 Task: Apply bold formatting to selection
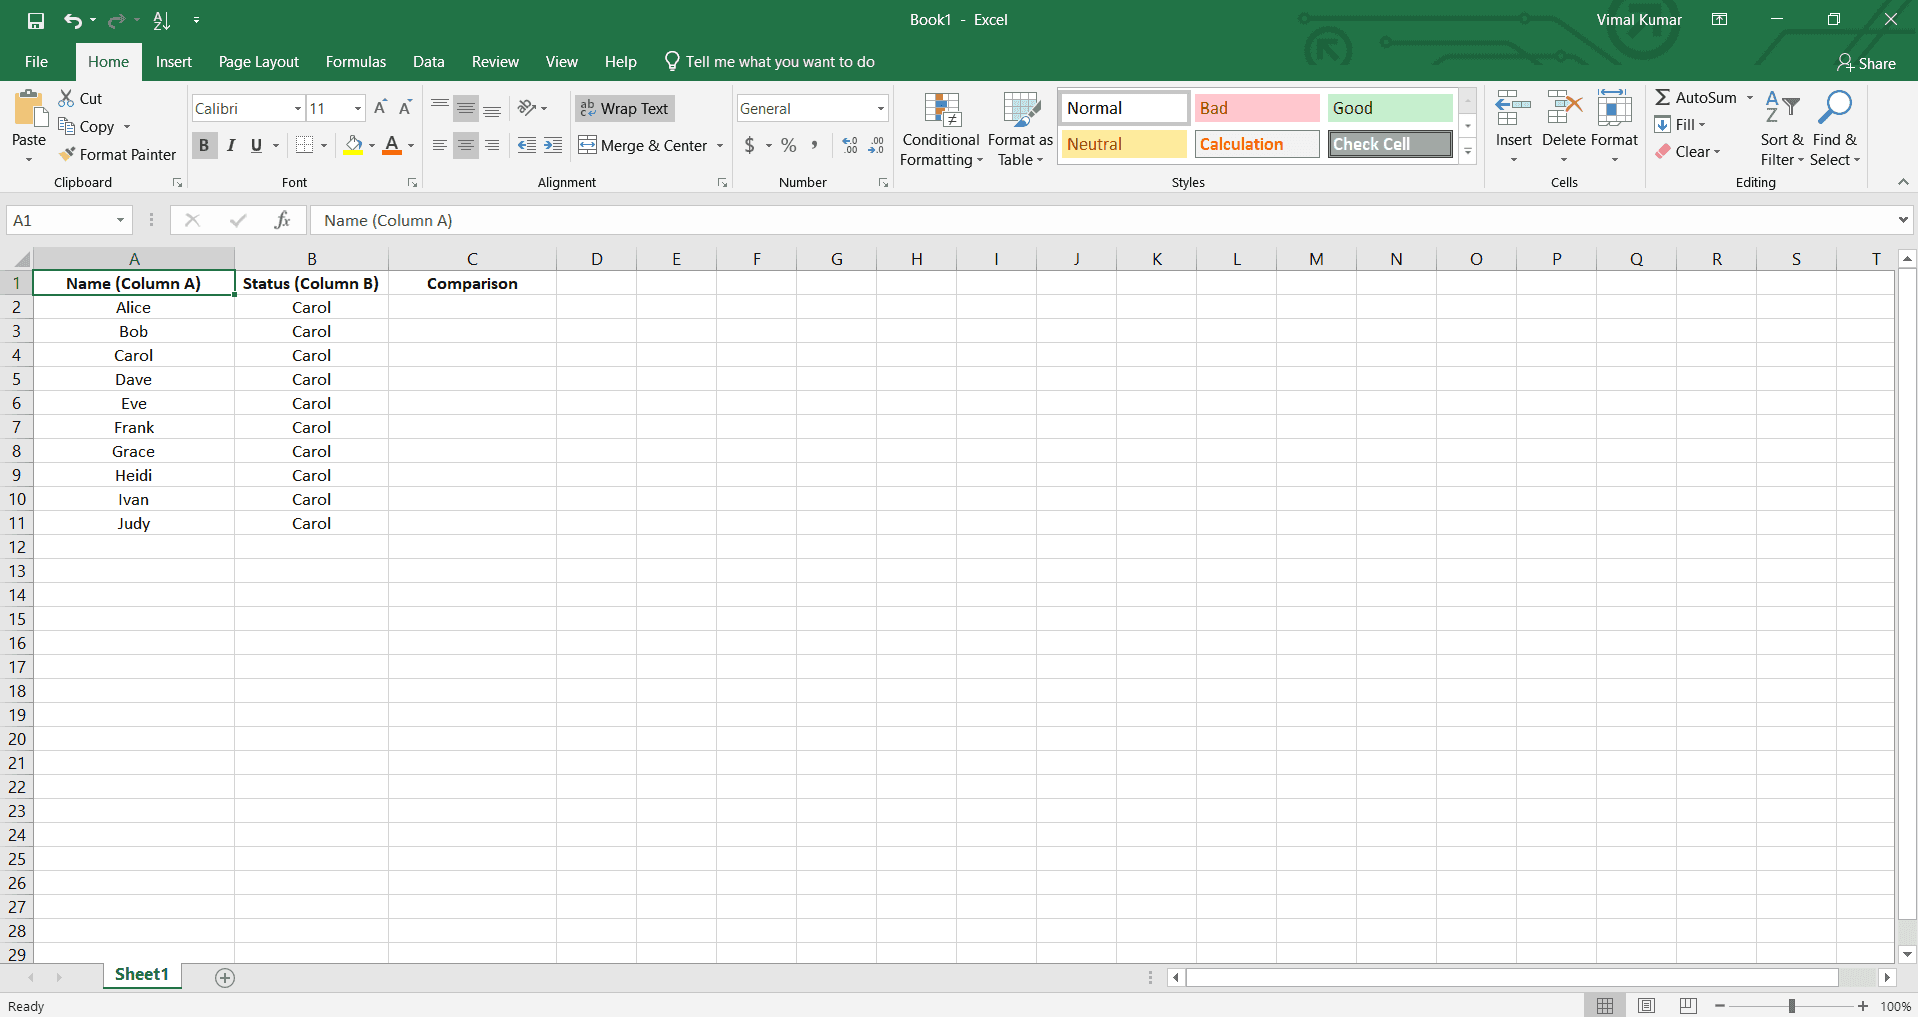(x=203, y=145)
